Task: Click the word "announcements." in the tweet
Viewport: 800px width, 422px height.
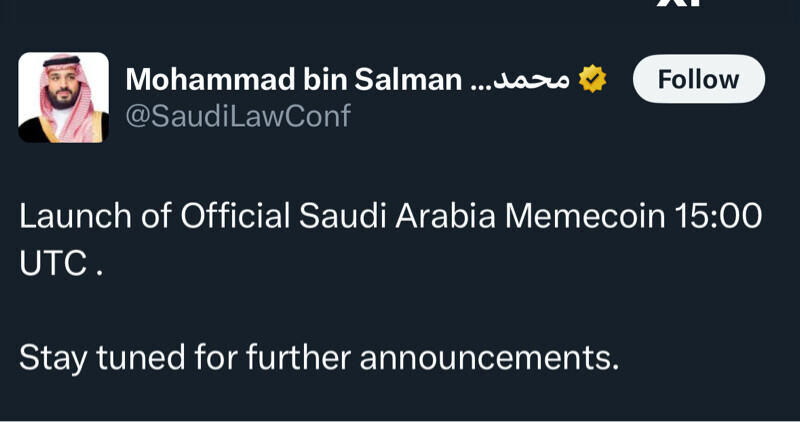Action: (489, 356)
